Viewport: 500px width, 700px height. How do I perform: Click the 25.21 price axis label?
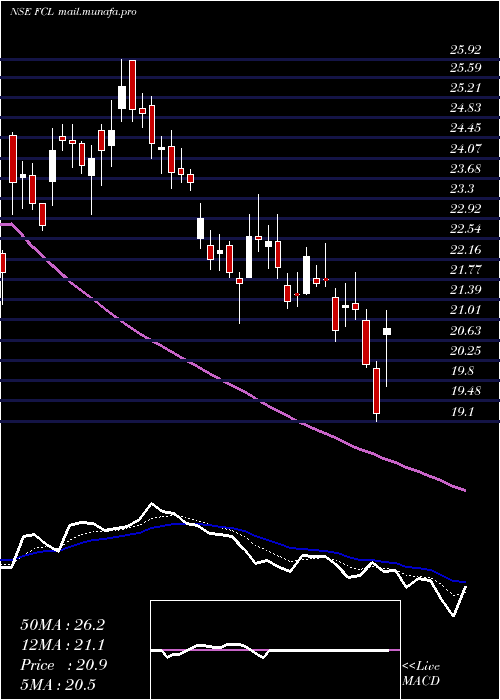(466, 88)
